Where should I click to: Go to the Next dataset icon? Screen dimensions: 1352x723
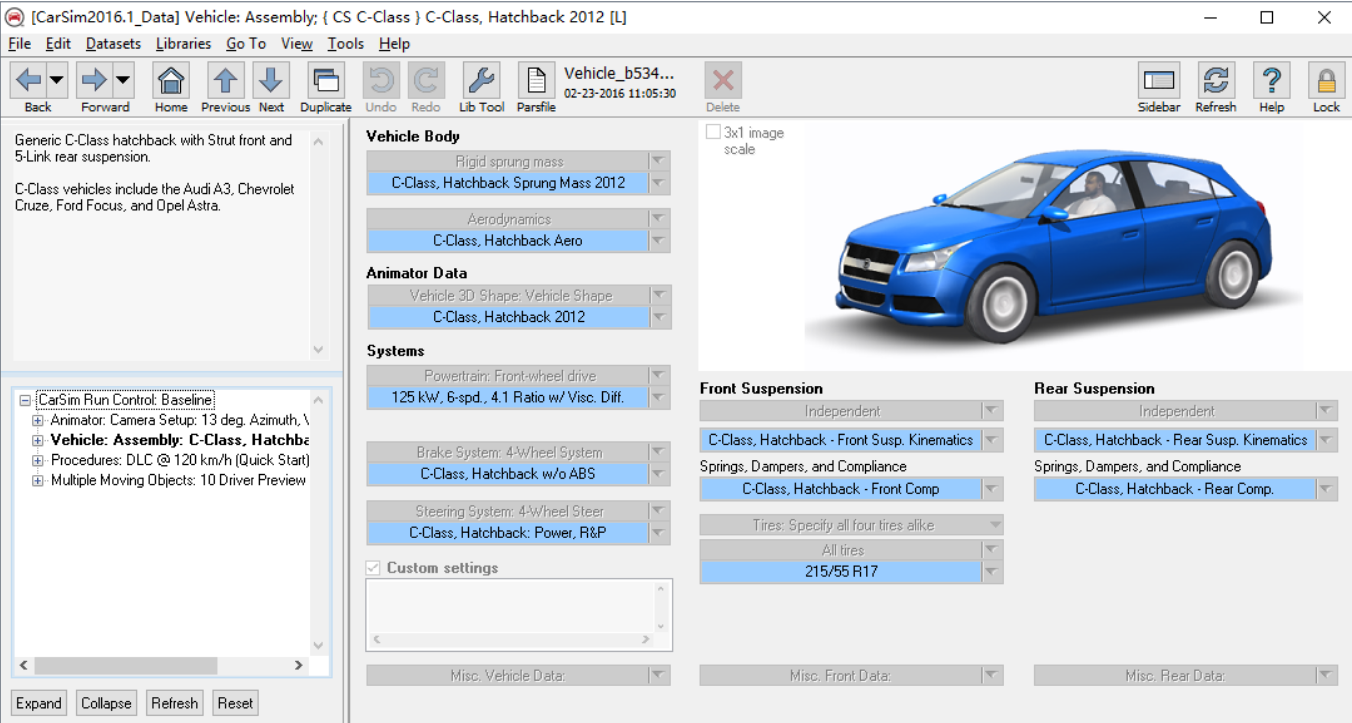[x=271, y=80]
